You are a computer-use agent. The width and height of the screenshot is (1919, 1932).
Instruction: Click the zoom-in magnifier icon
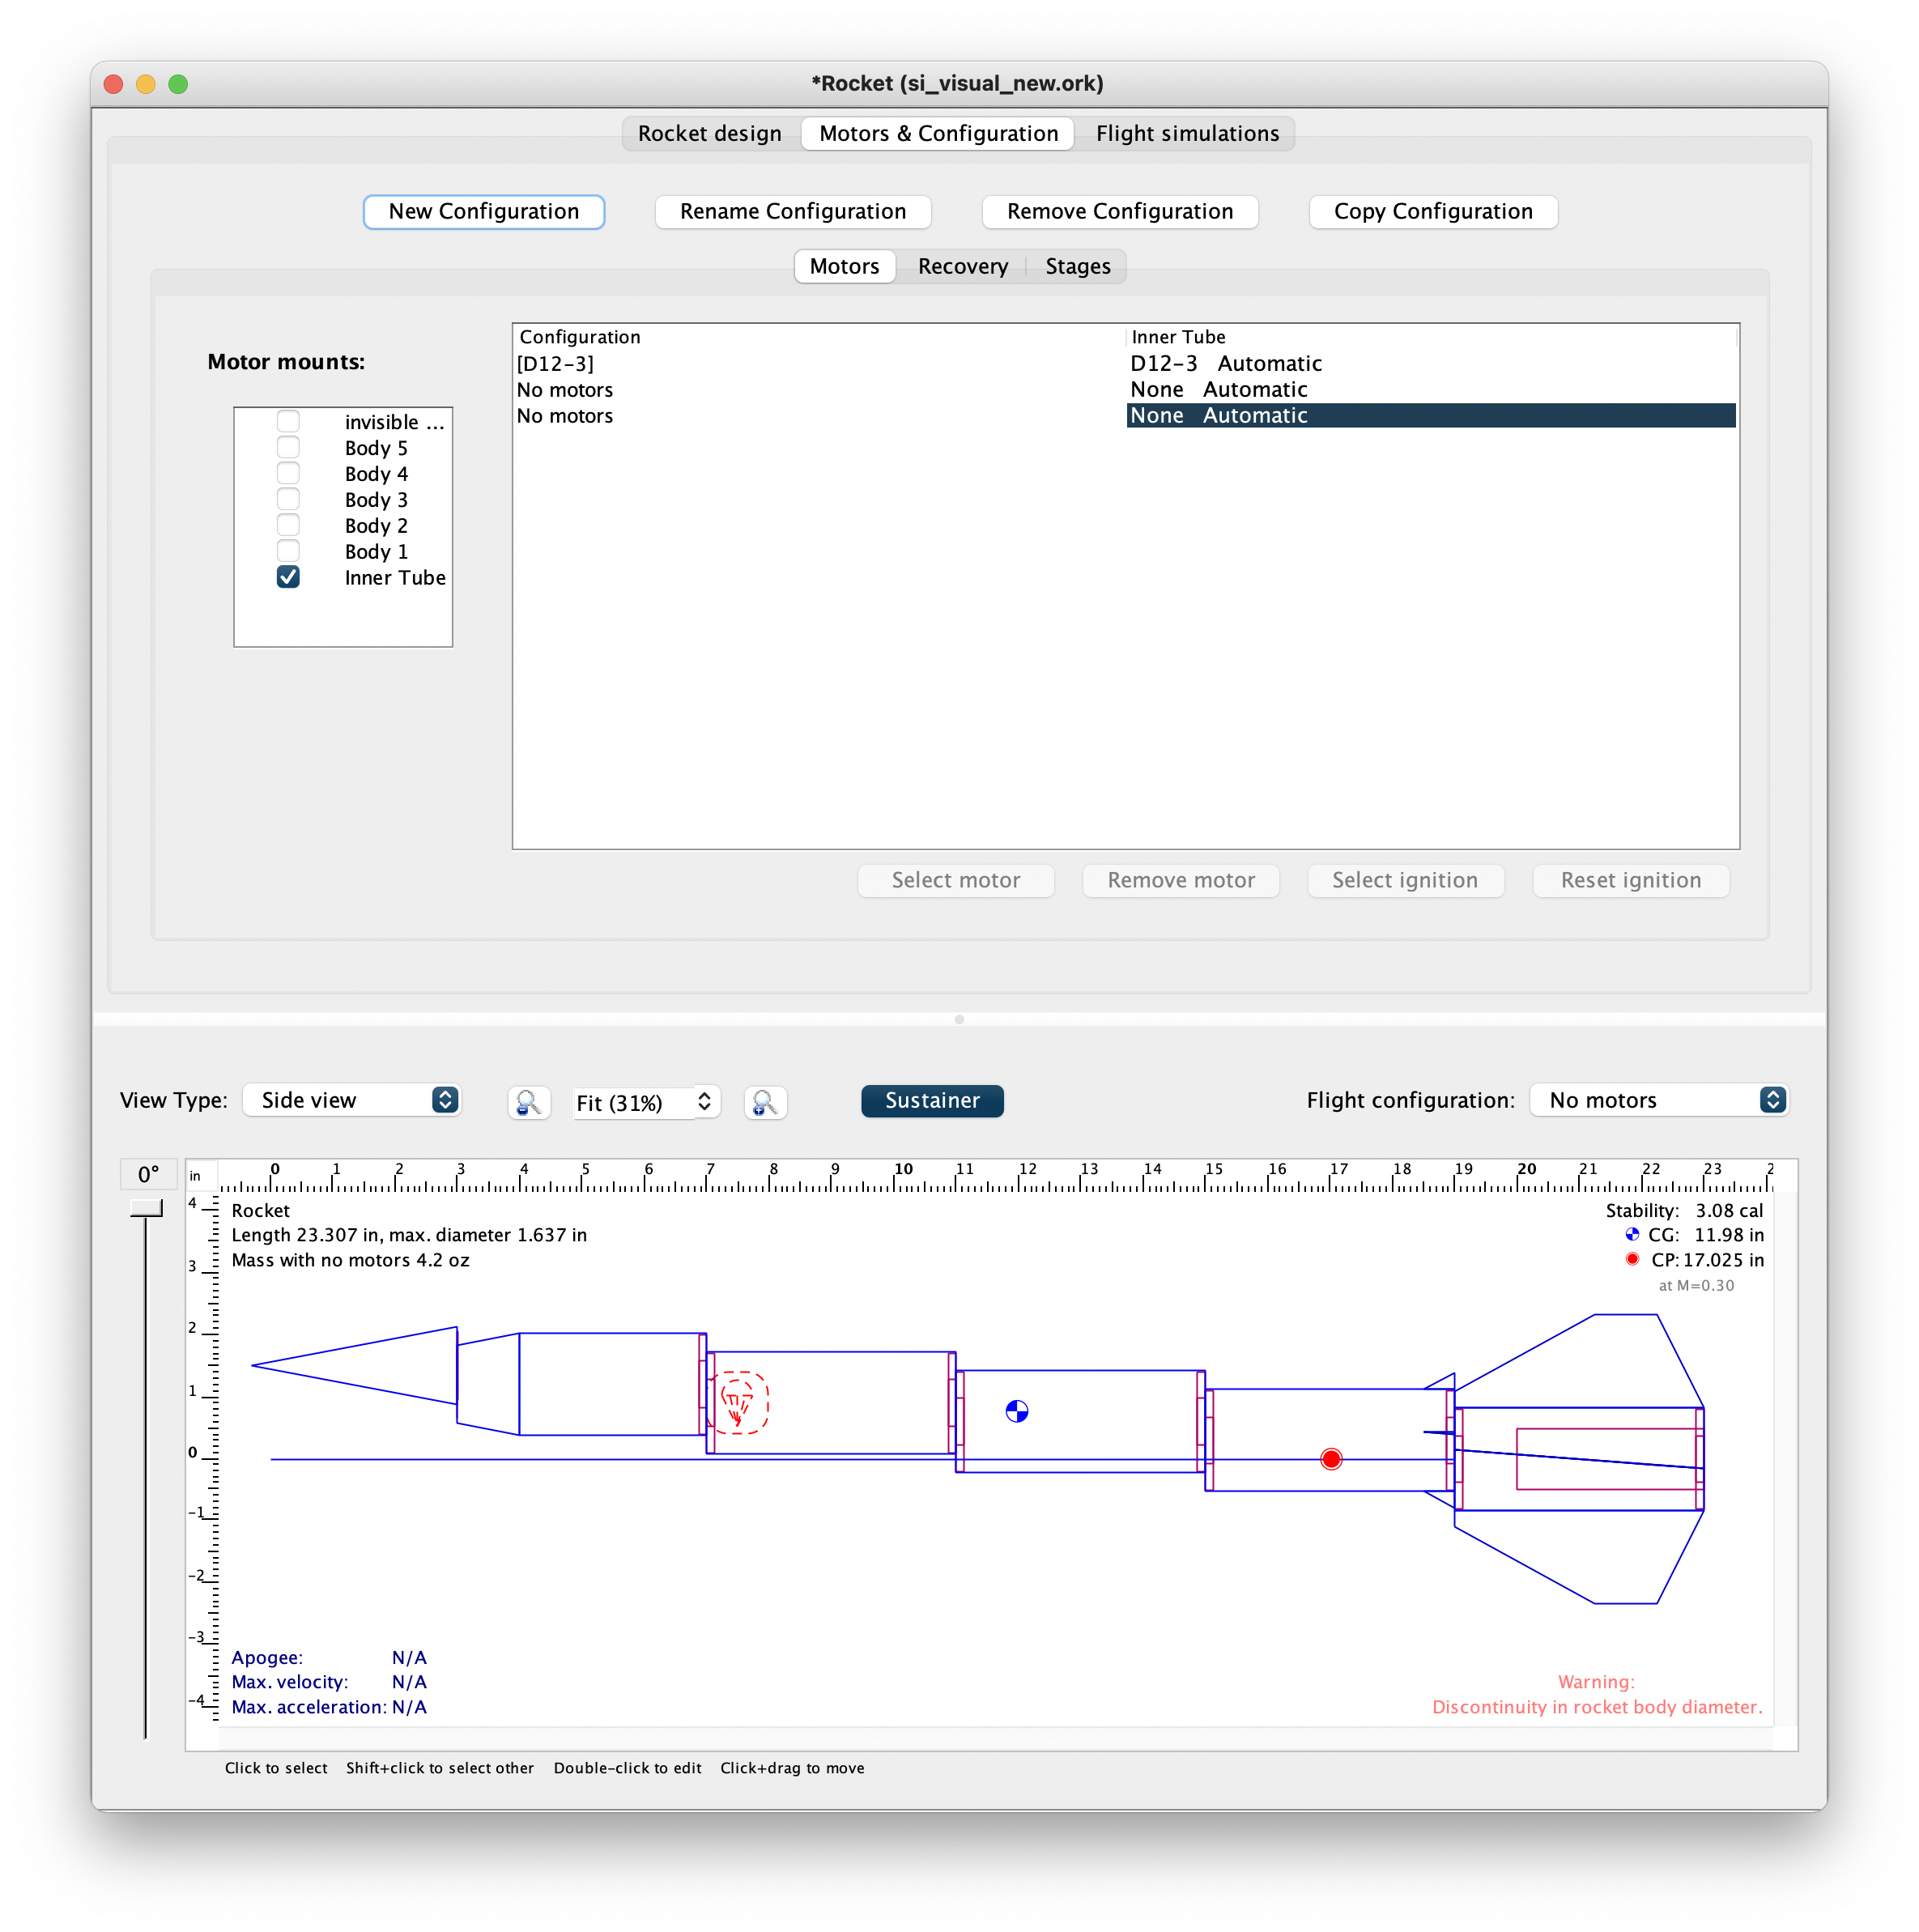click(x=764, y=1102)
